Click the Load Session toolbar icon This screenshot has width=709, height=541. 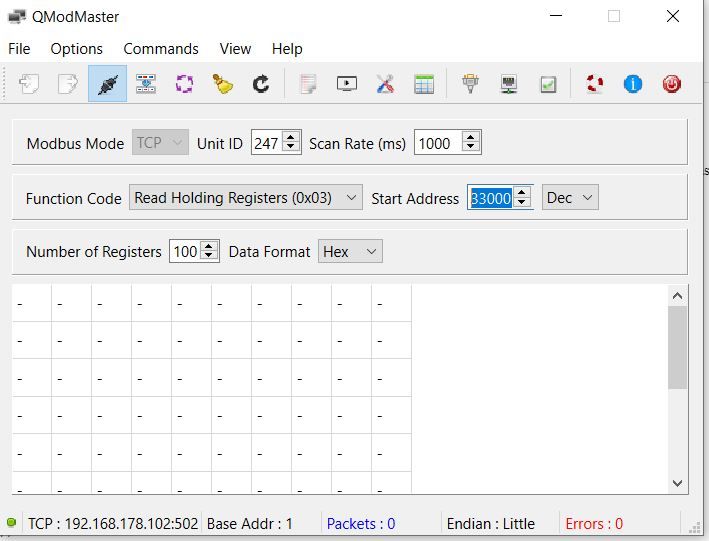click(x=30, y=84)
